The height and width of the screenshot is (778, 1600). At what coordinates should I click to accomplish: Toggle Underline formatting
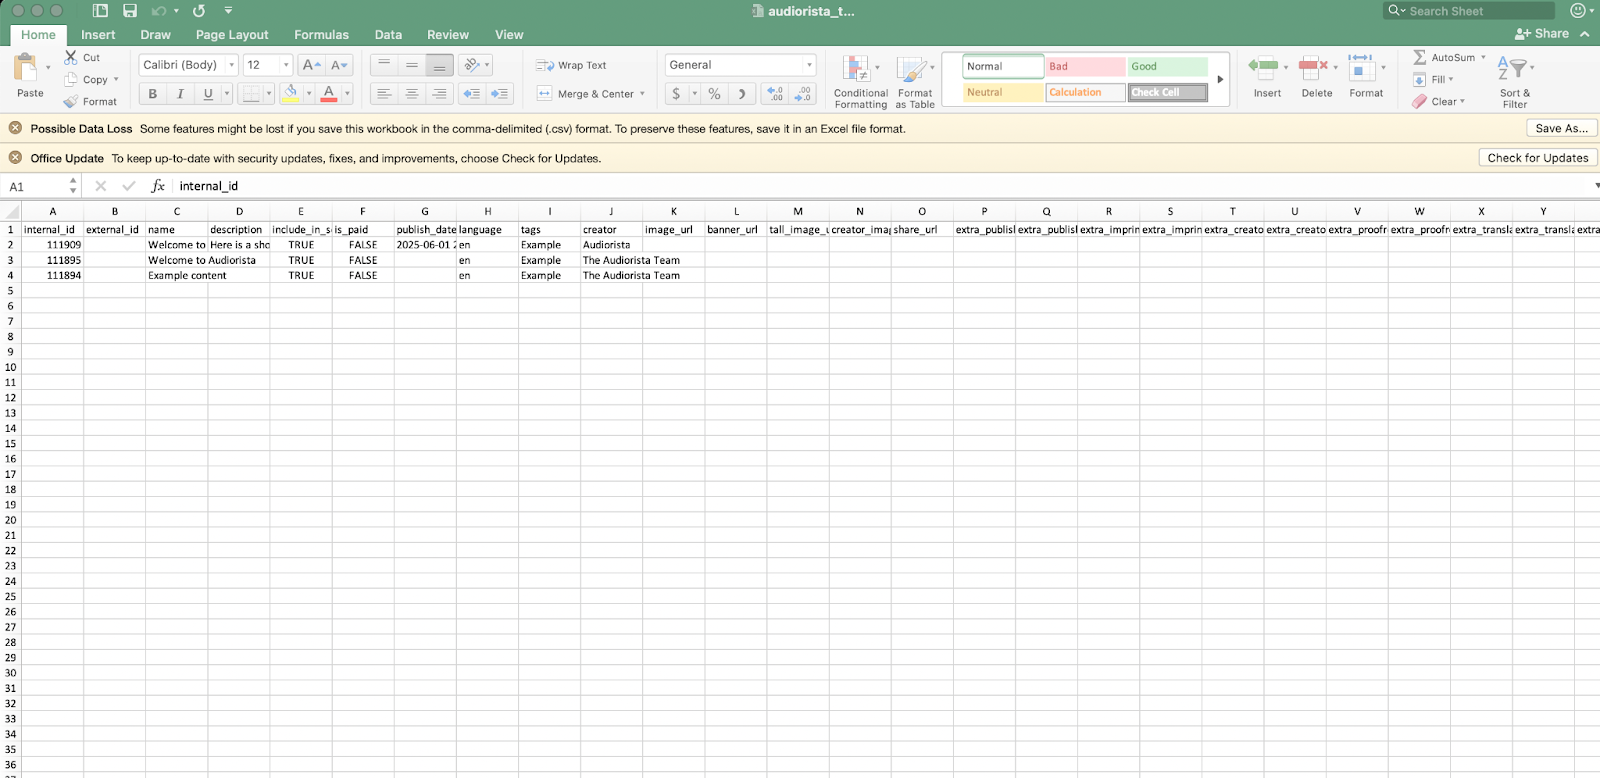click(x=208, y=94)
